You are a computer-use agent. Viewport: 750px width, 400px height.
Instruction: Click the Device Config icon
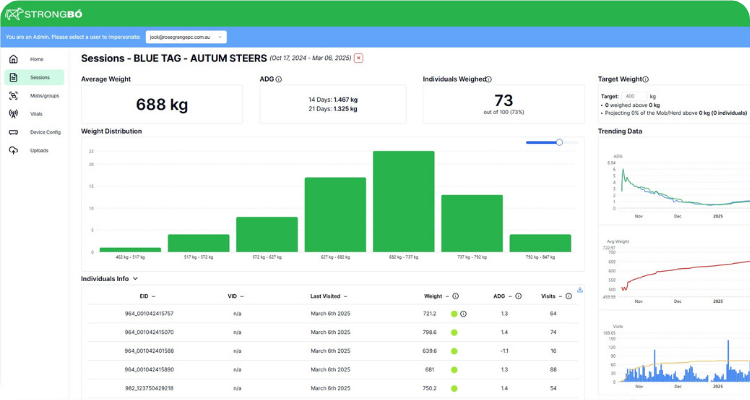pos(13,132)
